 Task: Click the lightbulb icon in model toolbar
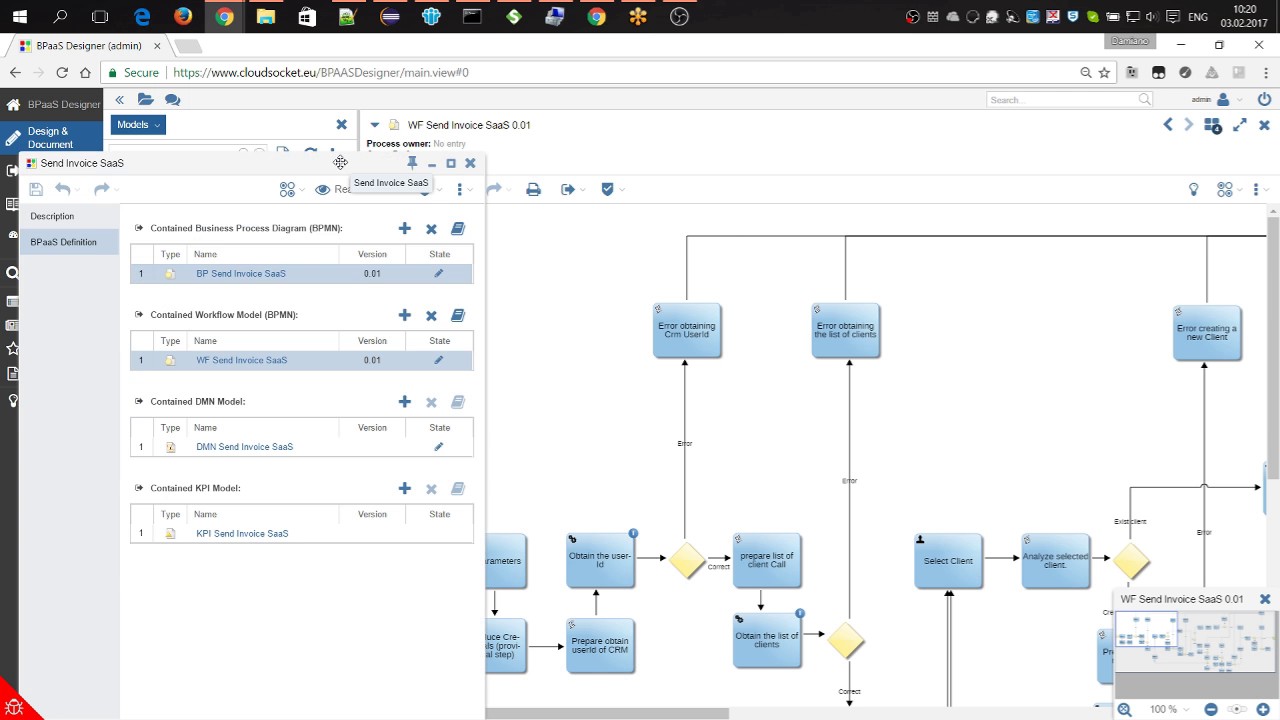(1193, 189)
